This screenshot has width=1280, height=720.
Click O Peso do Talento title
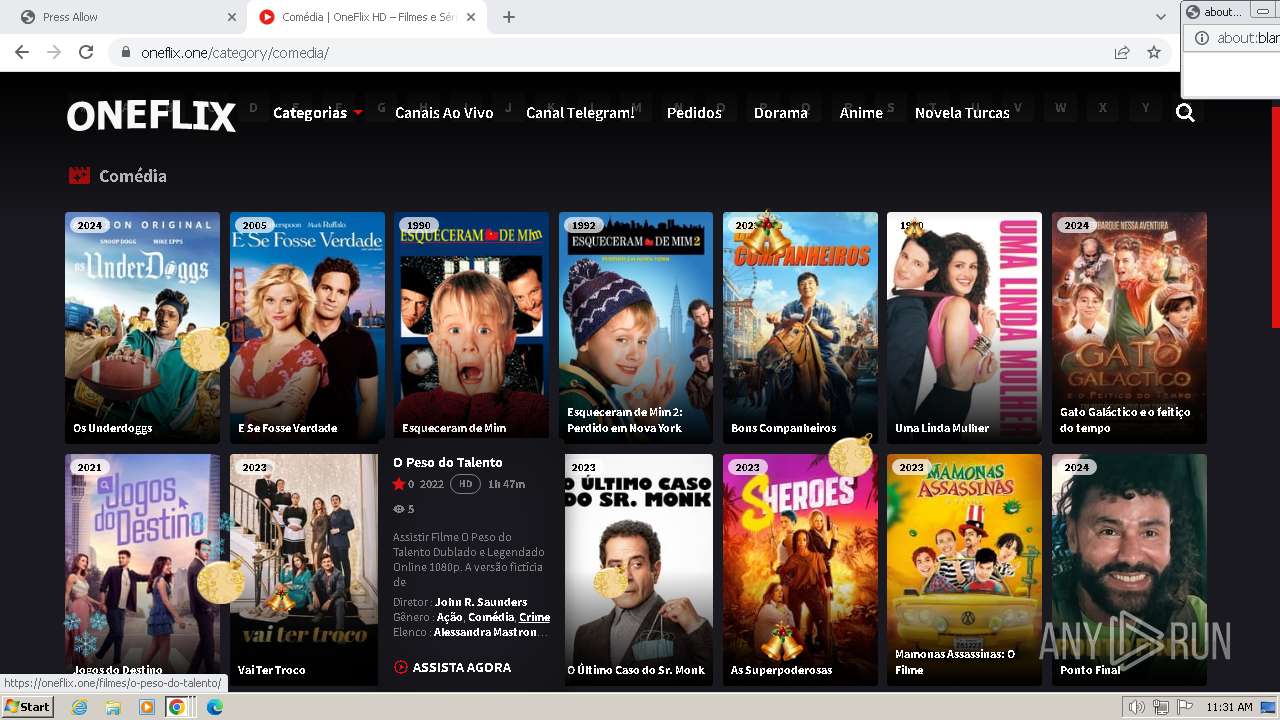(x=448, y=462)
